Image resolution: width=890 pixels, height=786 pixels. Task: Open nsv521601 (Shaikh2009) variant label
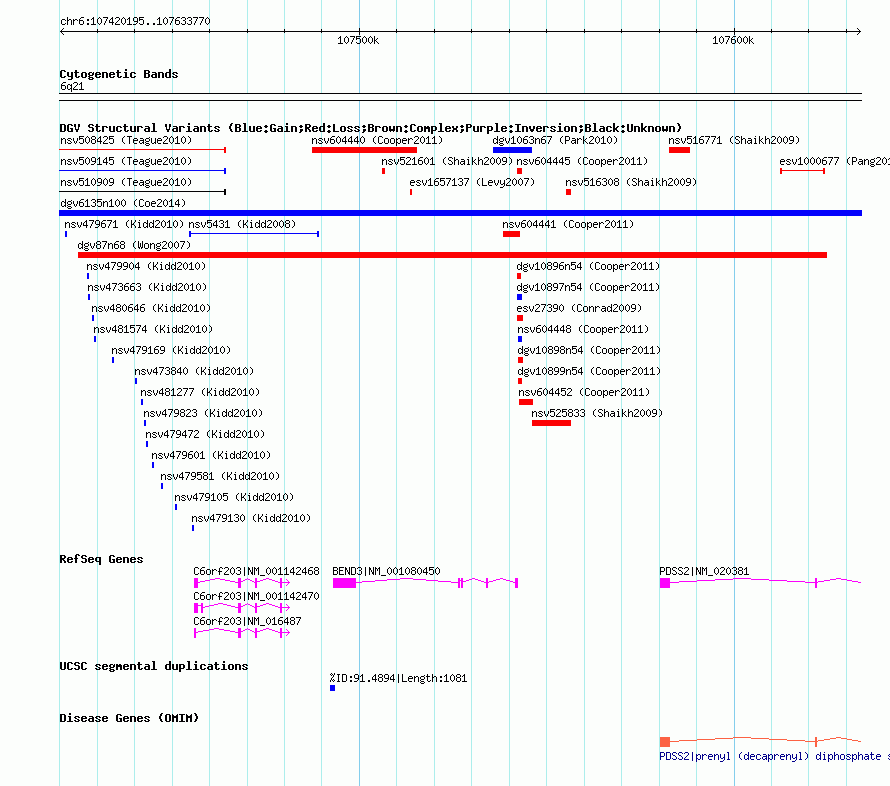pyautogui.click(x=447, y=161)
